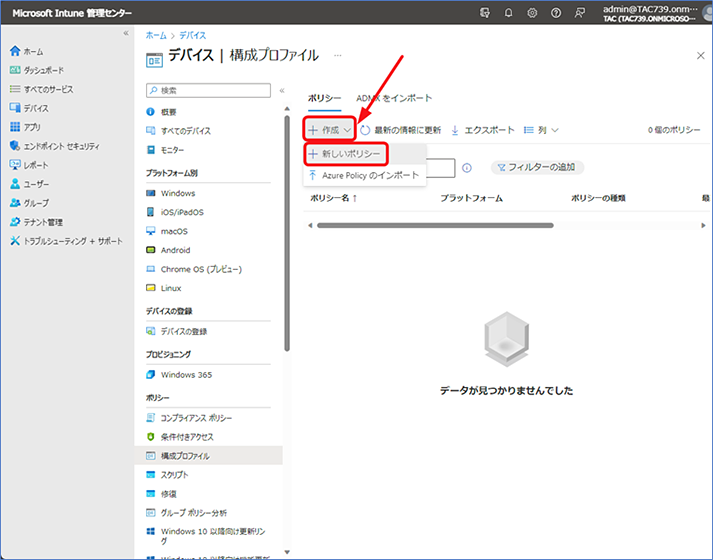The height and width of the screenshot is (560, 713).
Task: Click the 概要 info icon
Action: pyautogui.click(x=151, y=112)
